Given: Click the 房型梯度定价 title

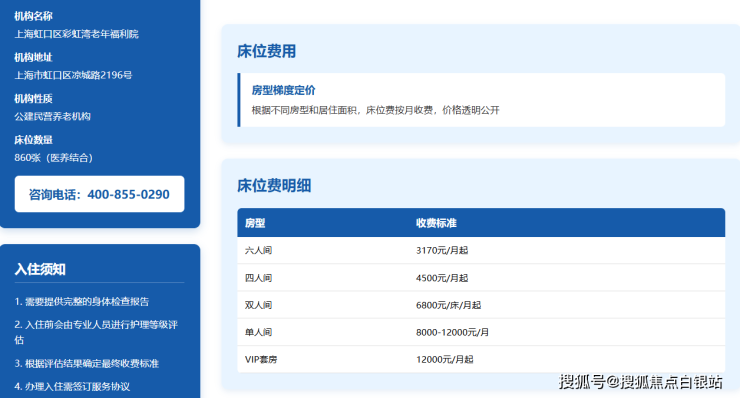Looking at the screenshot, I should tap(283, 90).
